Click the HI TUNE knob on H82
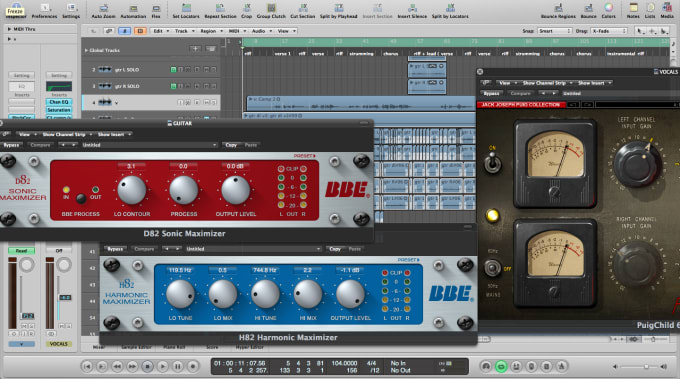The height and width of the screenshot is (379, 680). point(265,294)
